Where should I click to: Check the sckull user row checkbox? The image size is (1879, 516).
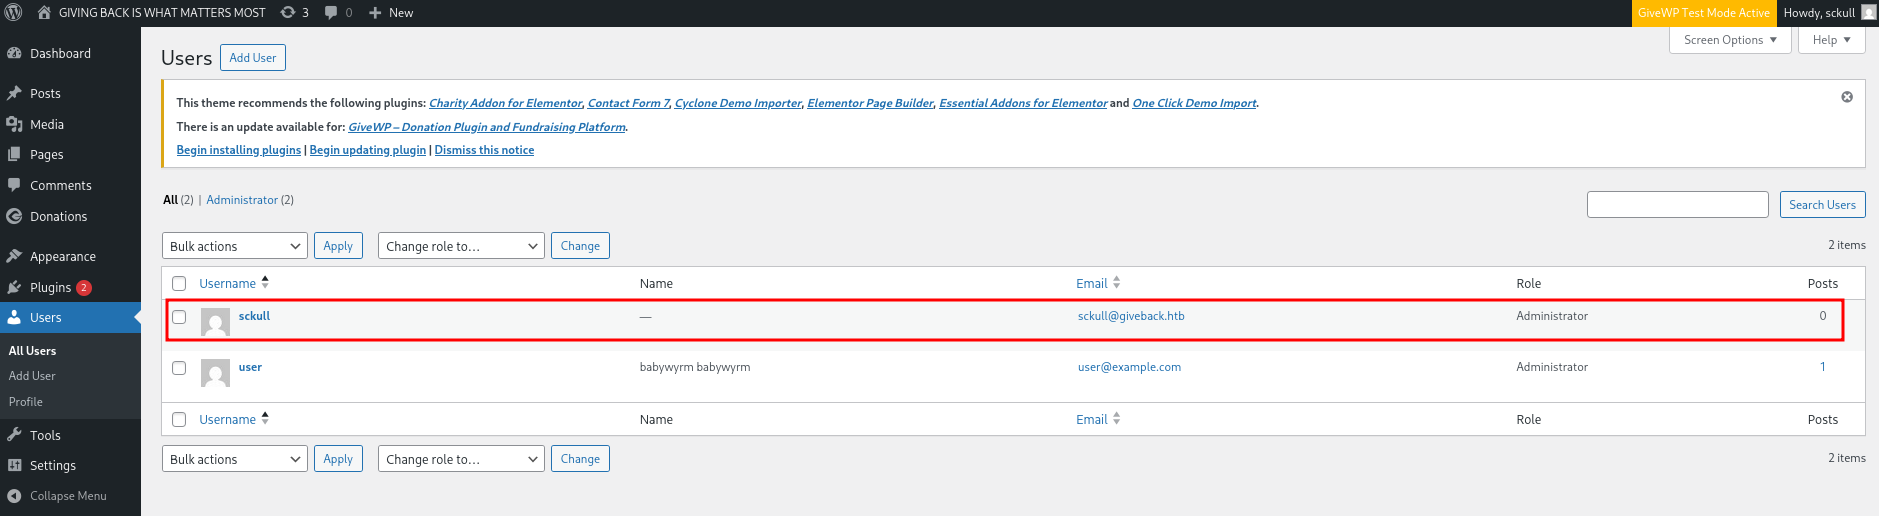click(x=179, y=317)
